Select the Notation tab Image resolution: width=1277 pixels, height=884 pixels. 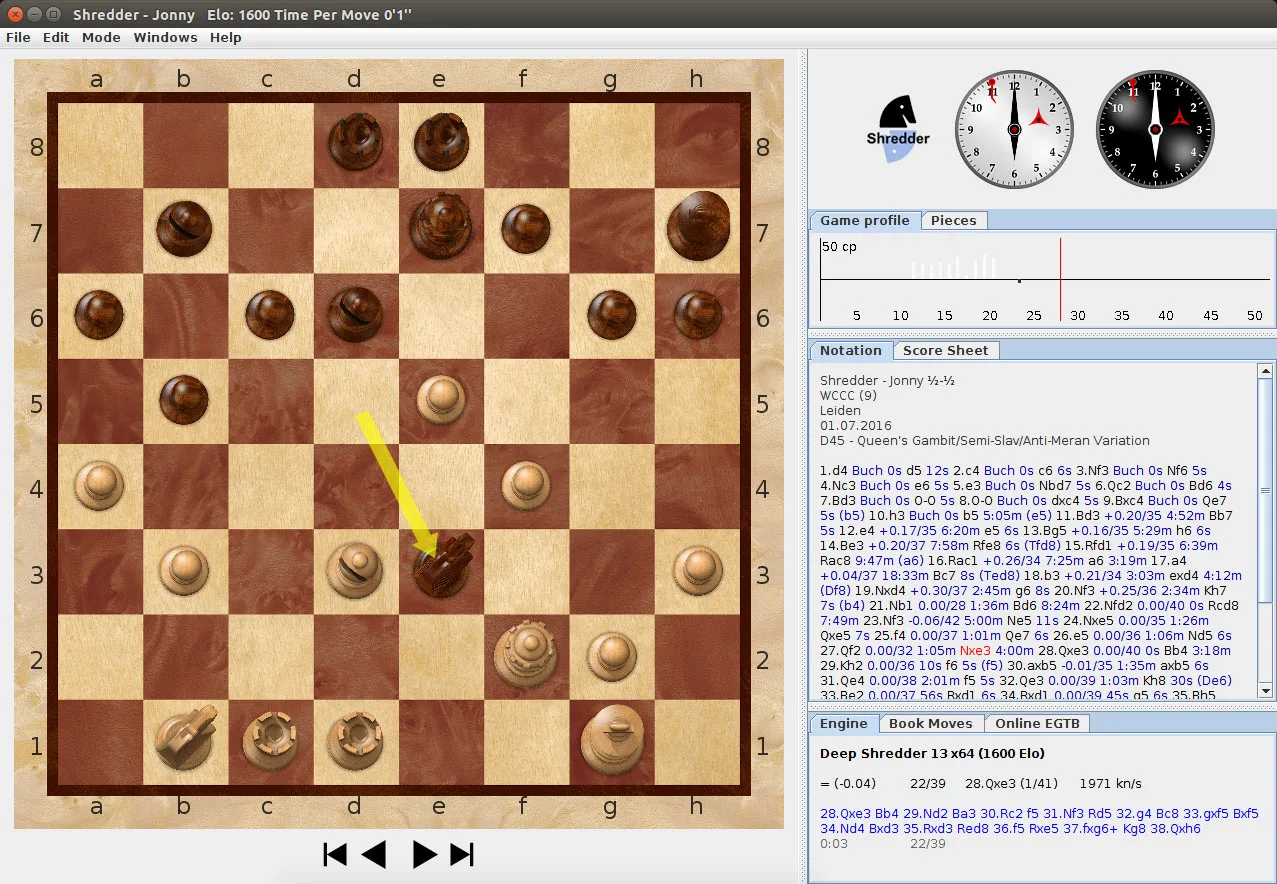[850, 350]
